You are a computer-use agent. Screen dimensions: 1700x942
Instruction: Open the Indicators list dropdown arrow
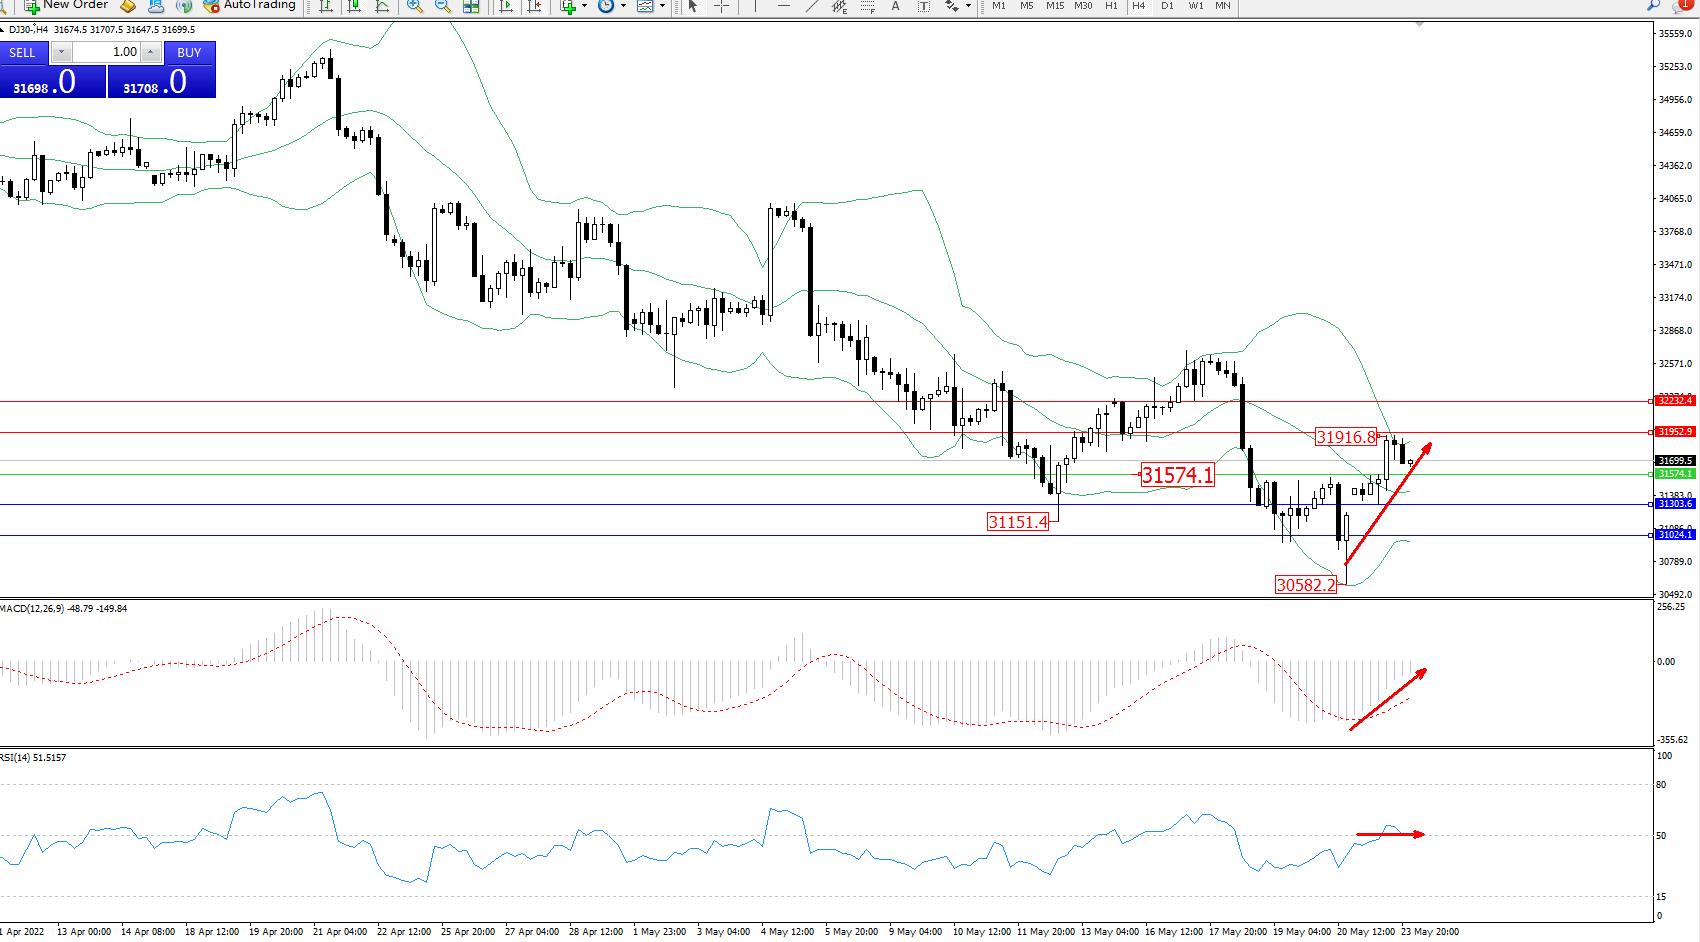coord(584,6)
